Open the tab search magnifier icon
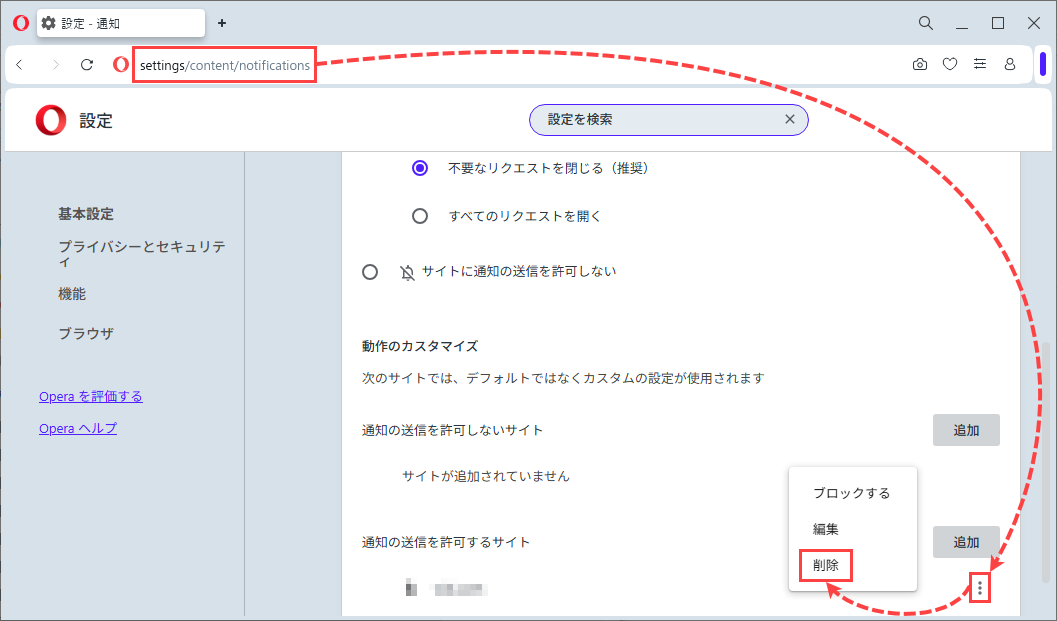The width and height of the screenshot is (1057, 621). click(926, 23)
